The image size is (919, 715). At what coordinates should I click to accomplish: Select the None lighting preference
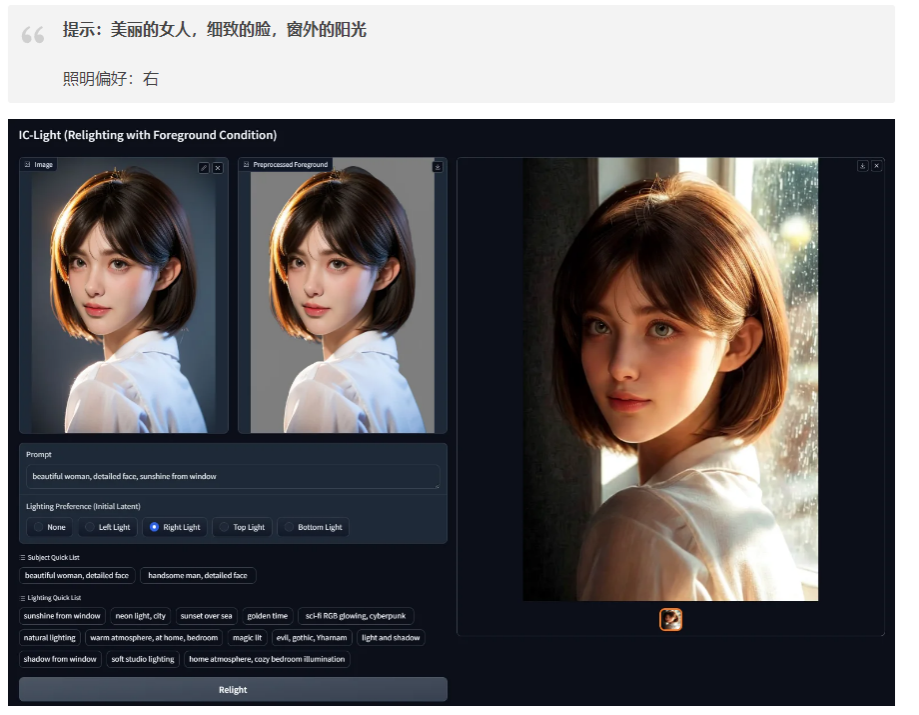47,527
